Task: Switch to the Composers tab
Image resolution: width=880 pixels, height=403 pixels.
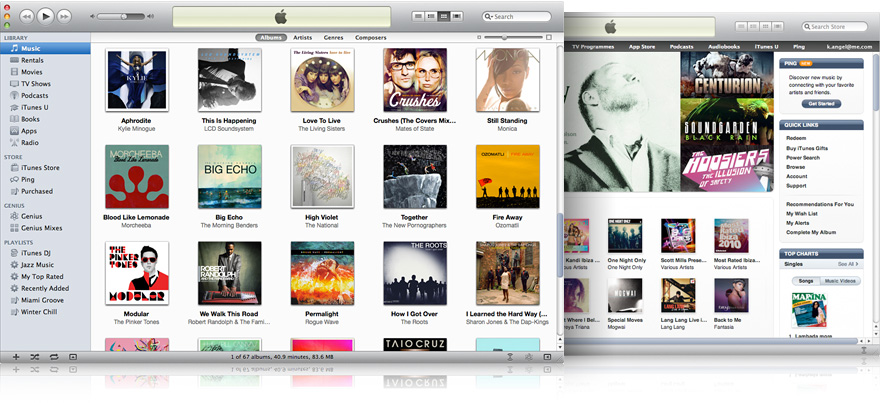Action: click(x=370, y=38)
